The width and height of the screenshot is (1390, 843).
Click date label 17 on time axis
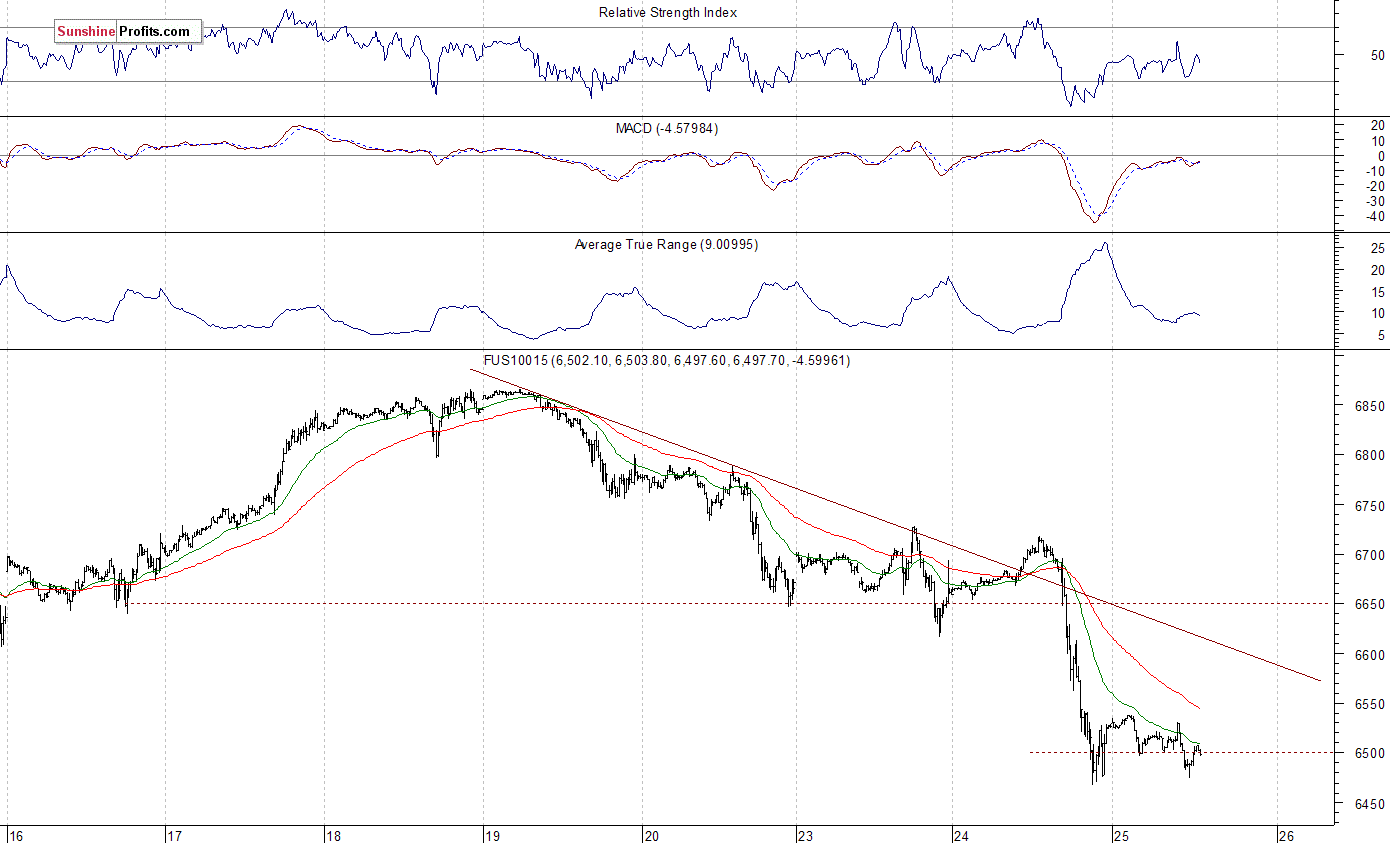174,835
